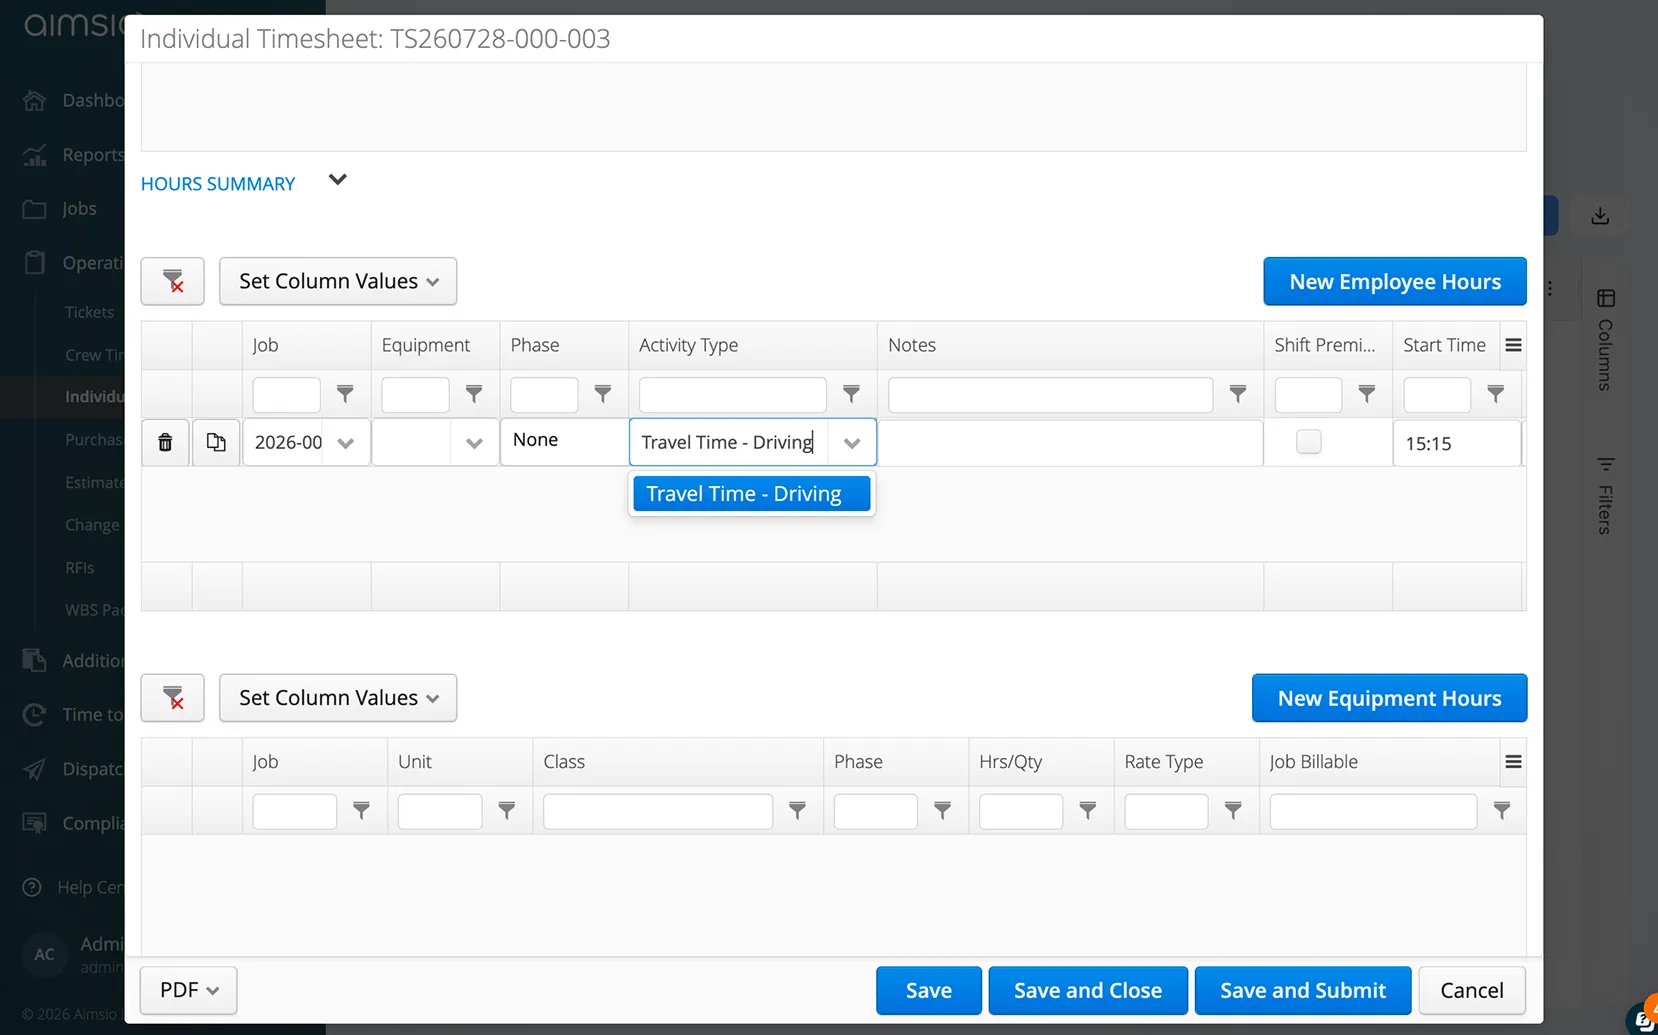Open the PDF dropdown button
Viewport: 1658px width, 1035px height.
click(188, 990)
